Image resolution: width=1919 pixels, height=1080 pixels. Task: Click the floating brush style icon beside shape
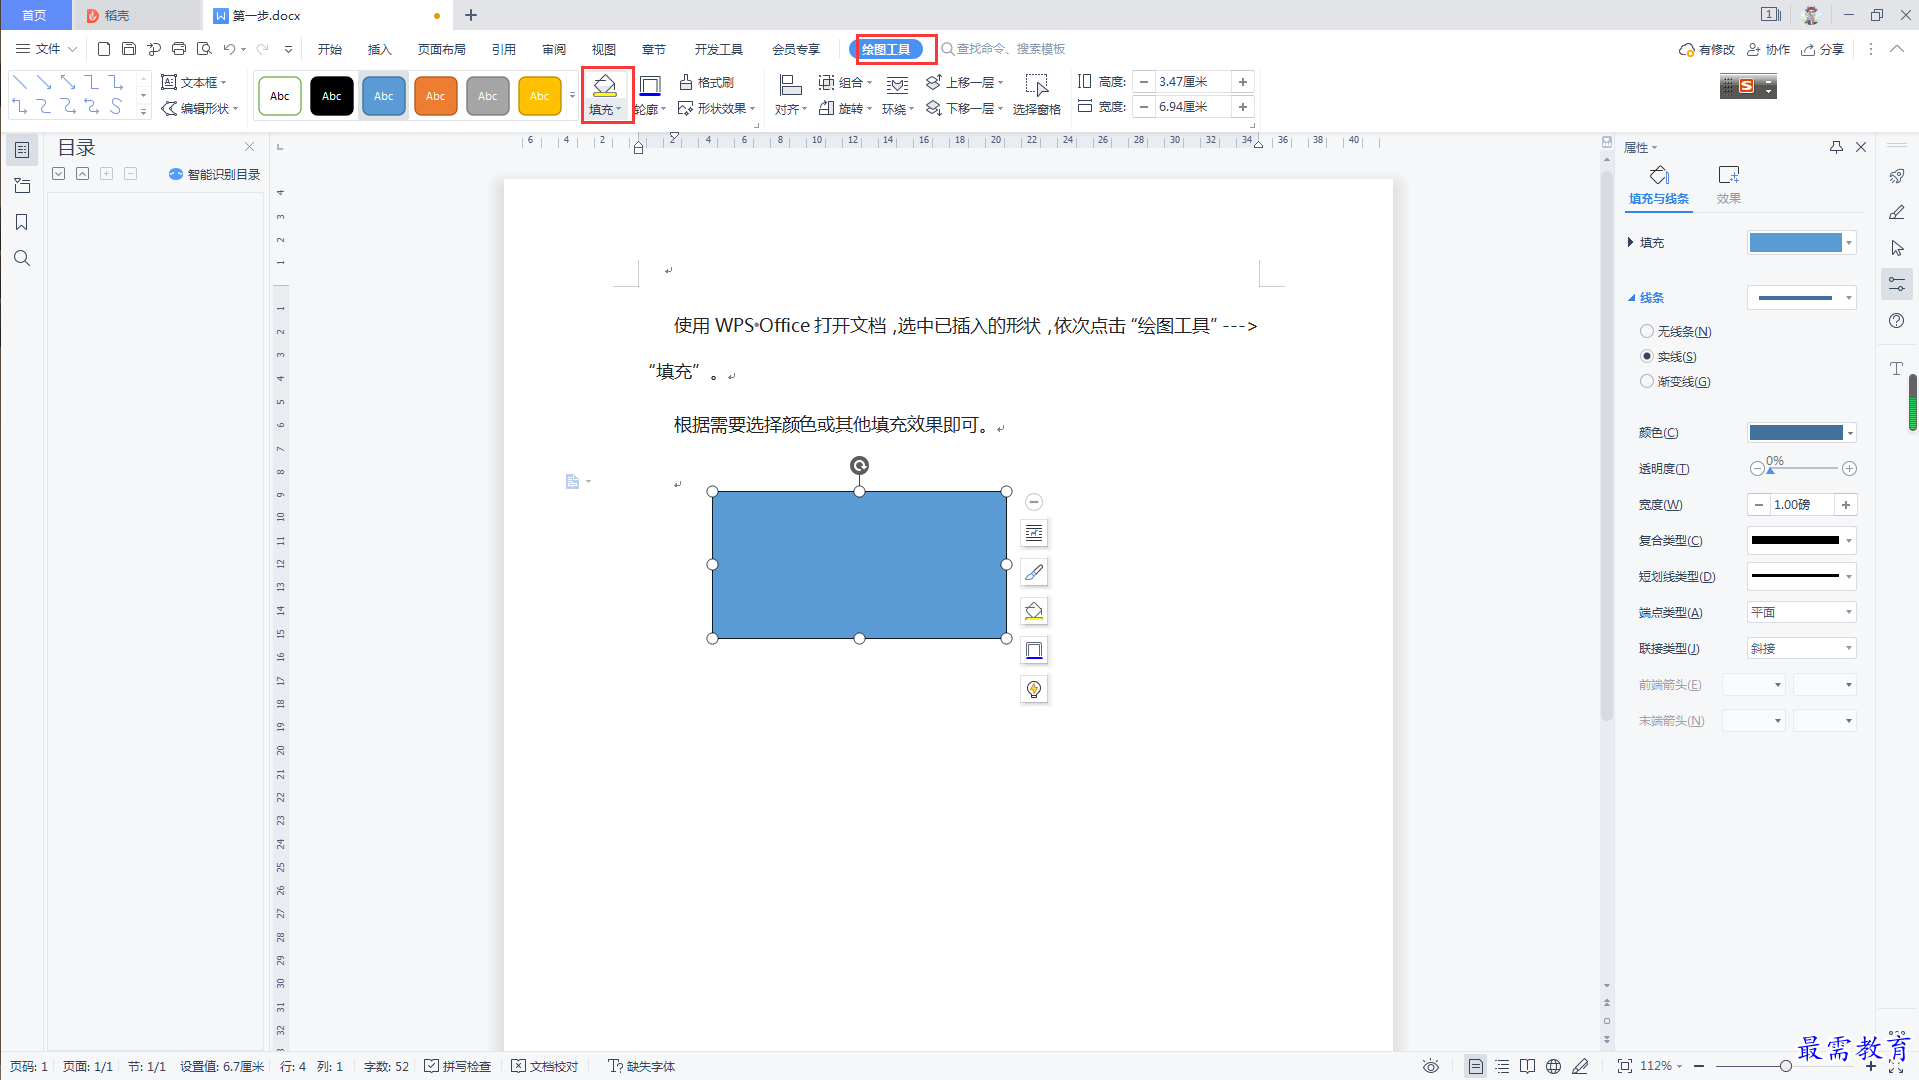(x=1034, y=572)
